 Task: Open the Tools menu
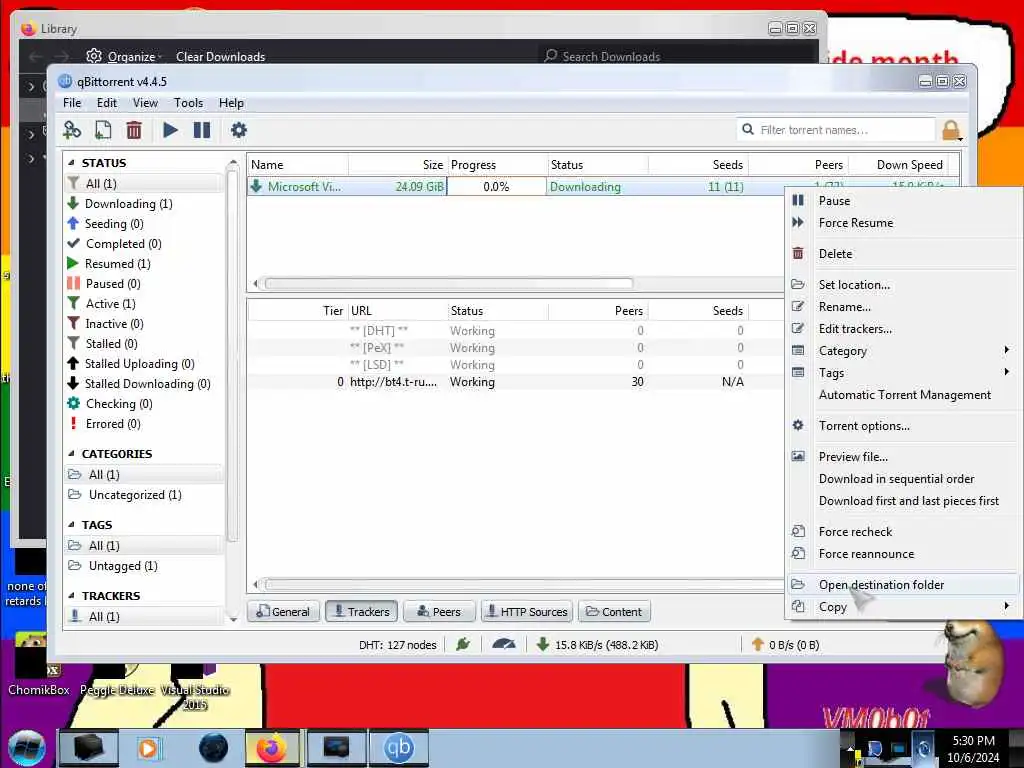click(188, 103)
